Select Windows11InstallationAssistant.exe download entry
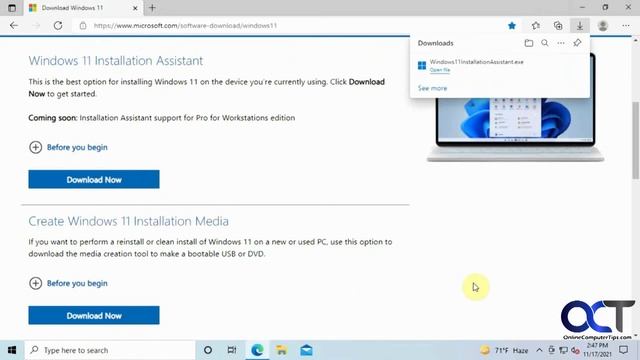The width and height of the screenshot is (640, 360). click(x=500, y=65)
